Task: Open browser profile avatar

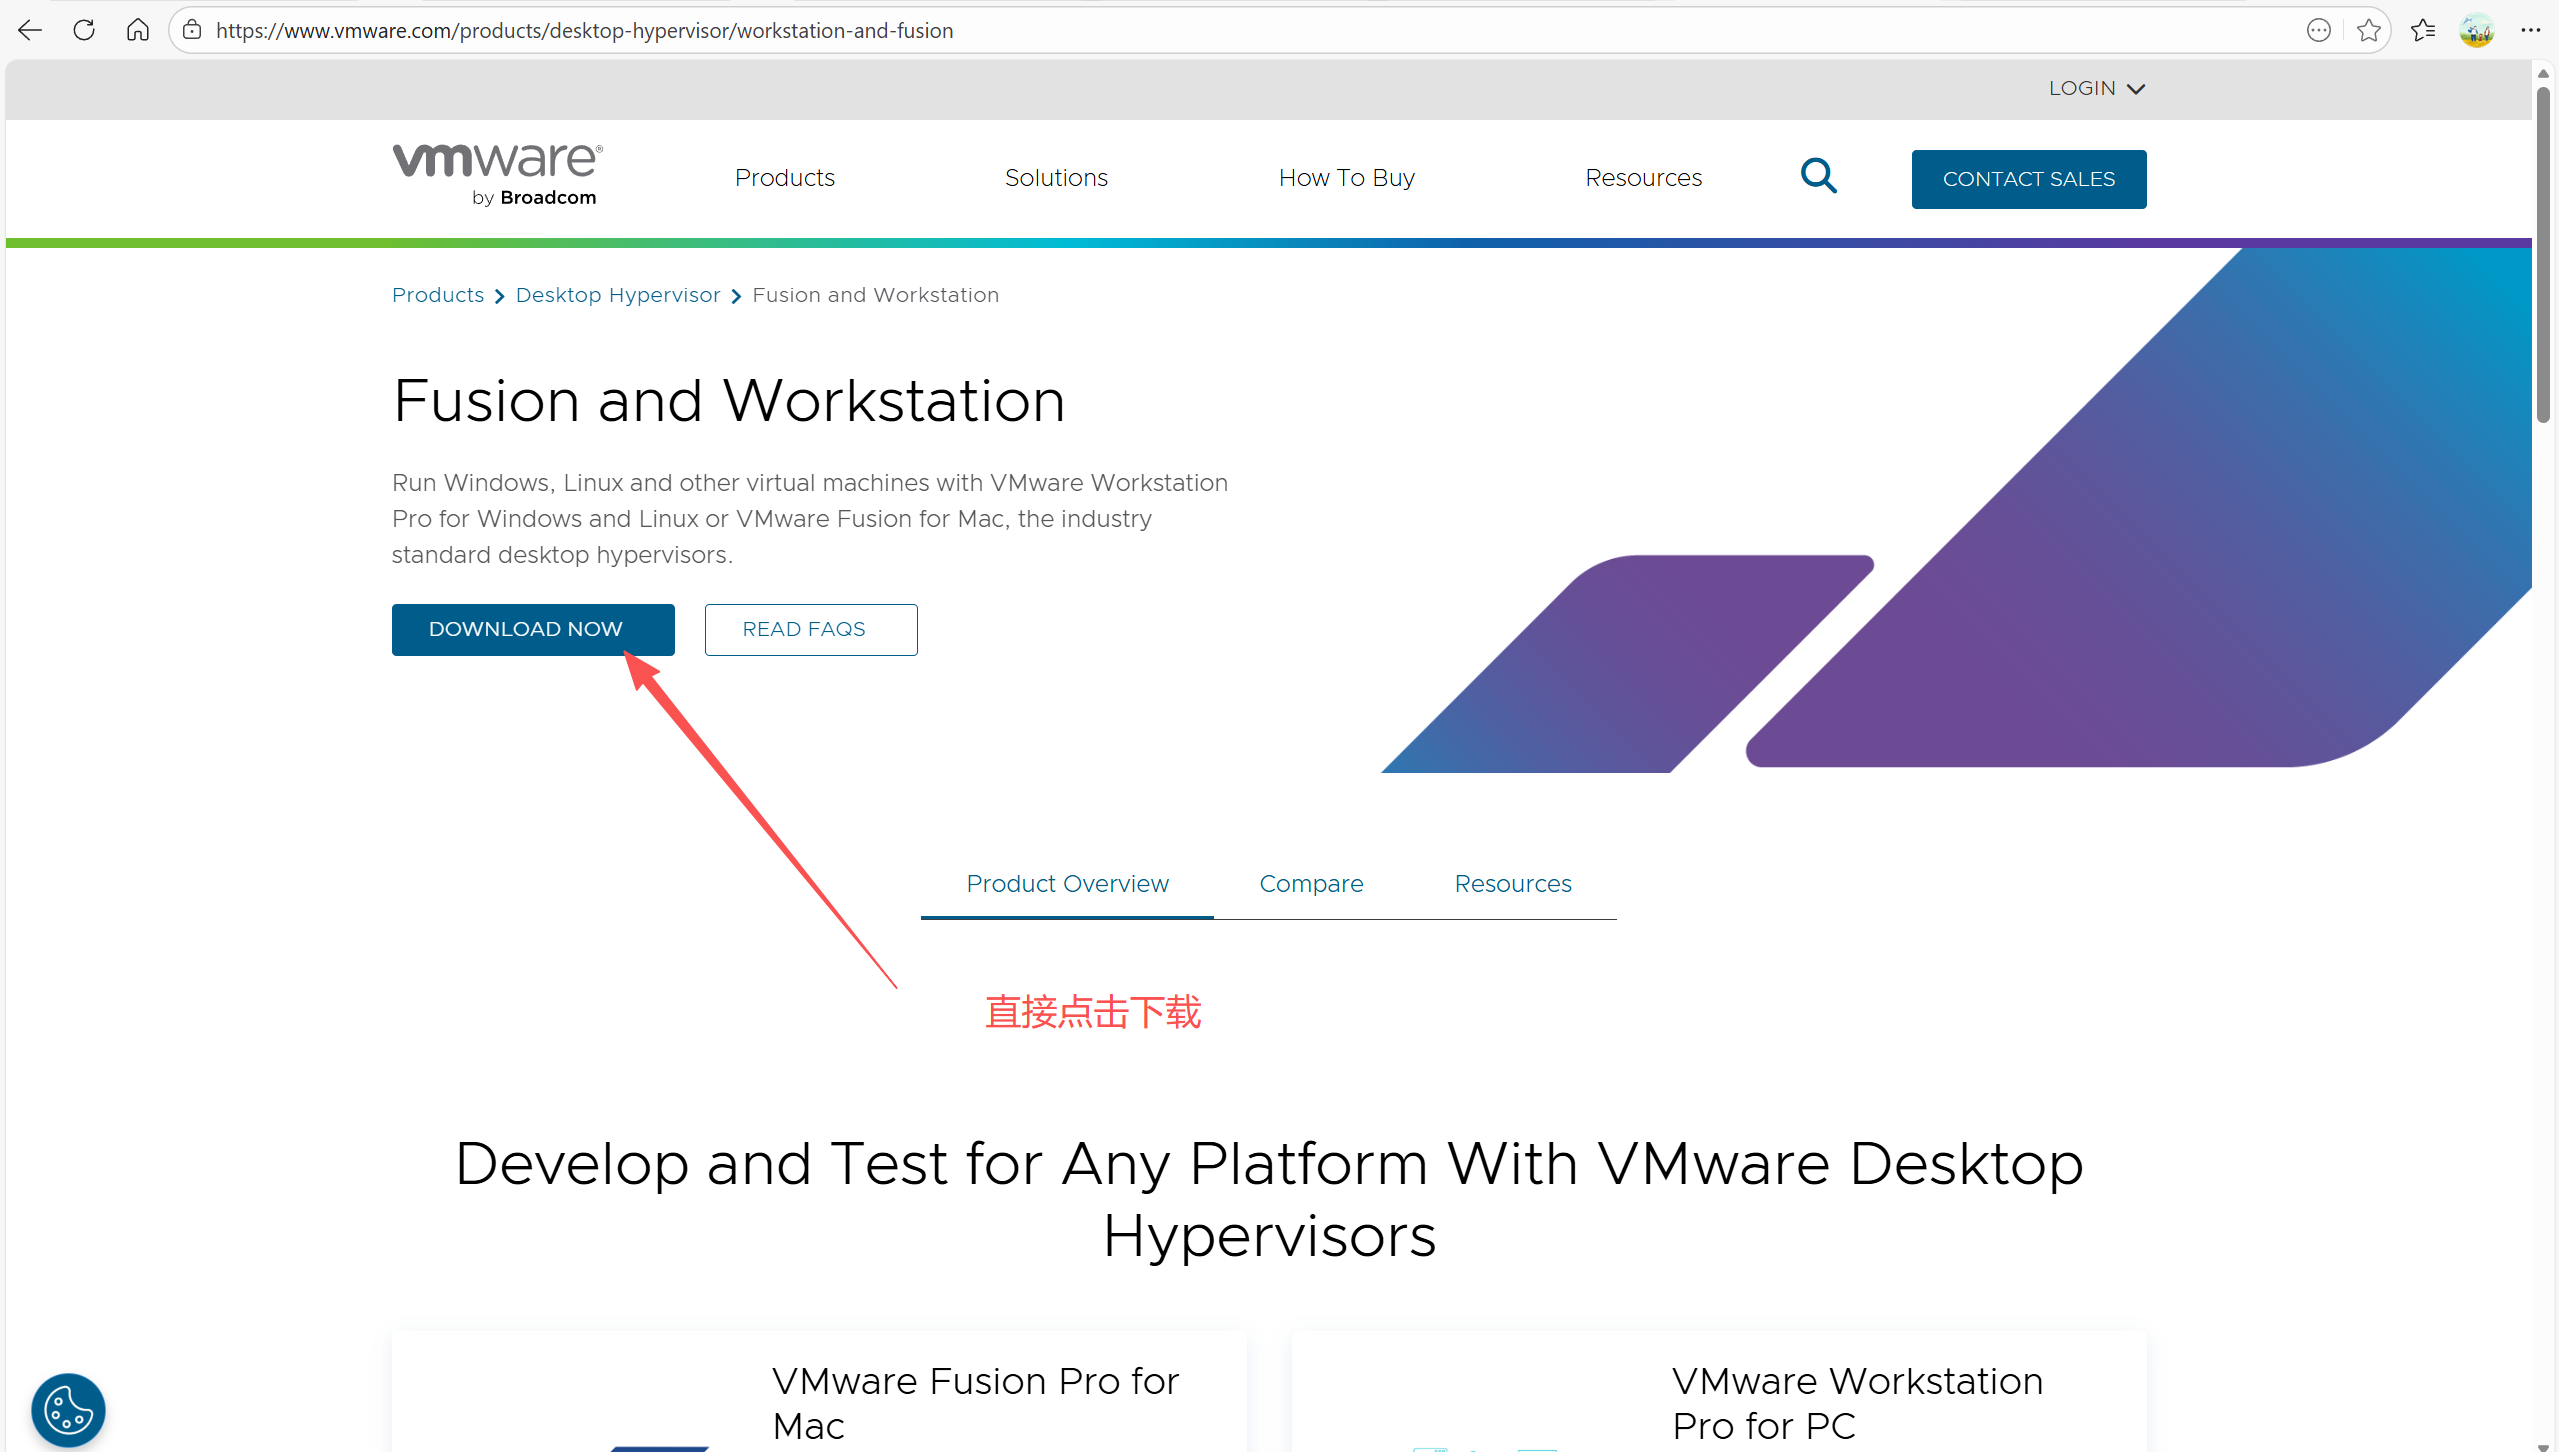Action: click(x=2476, y=30)
